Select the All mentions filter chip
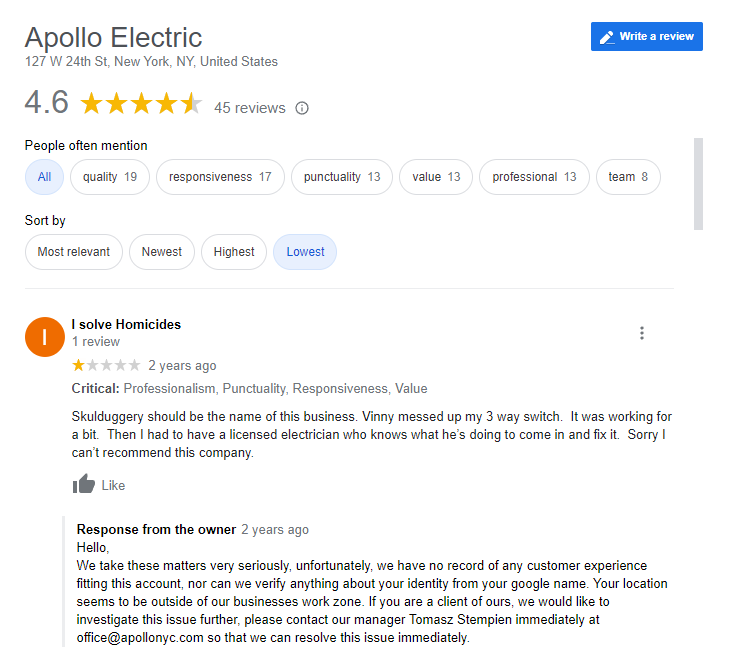The height and width of the screenshot is (672, 739). click(44, 177)
